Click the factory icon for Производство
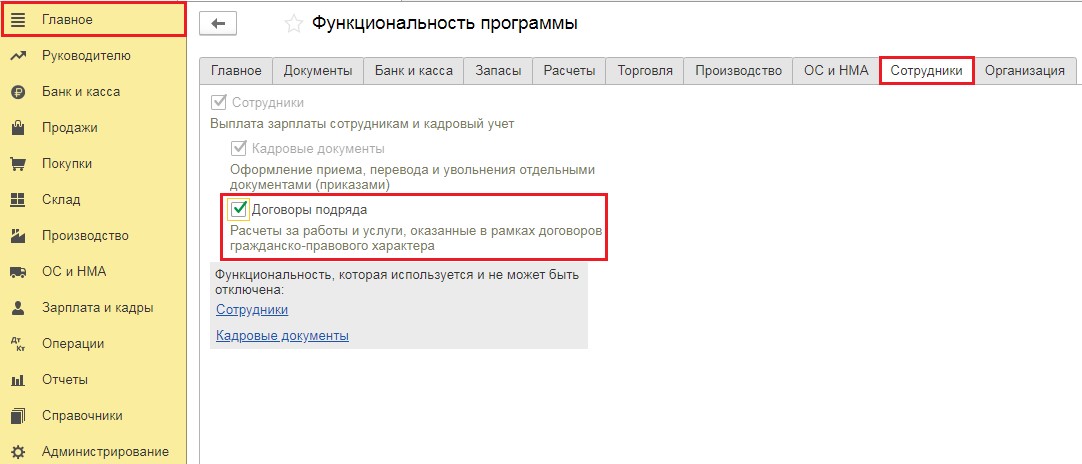 pos(18,236)
